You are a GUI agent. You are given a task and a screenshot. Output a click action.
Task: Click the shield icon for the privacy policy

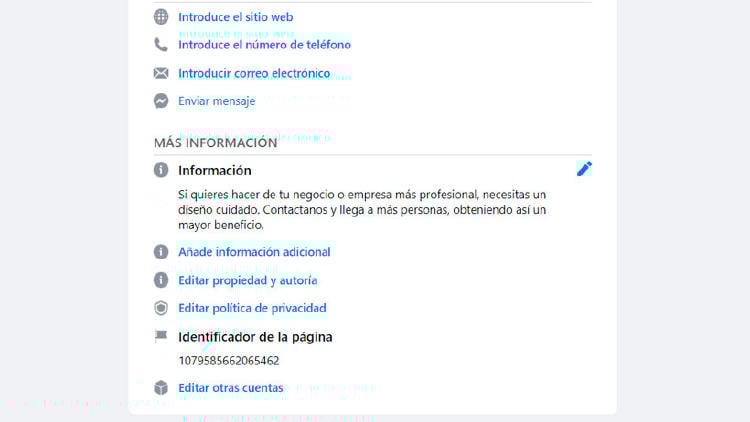161,308
